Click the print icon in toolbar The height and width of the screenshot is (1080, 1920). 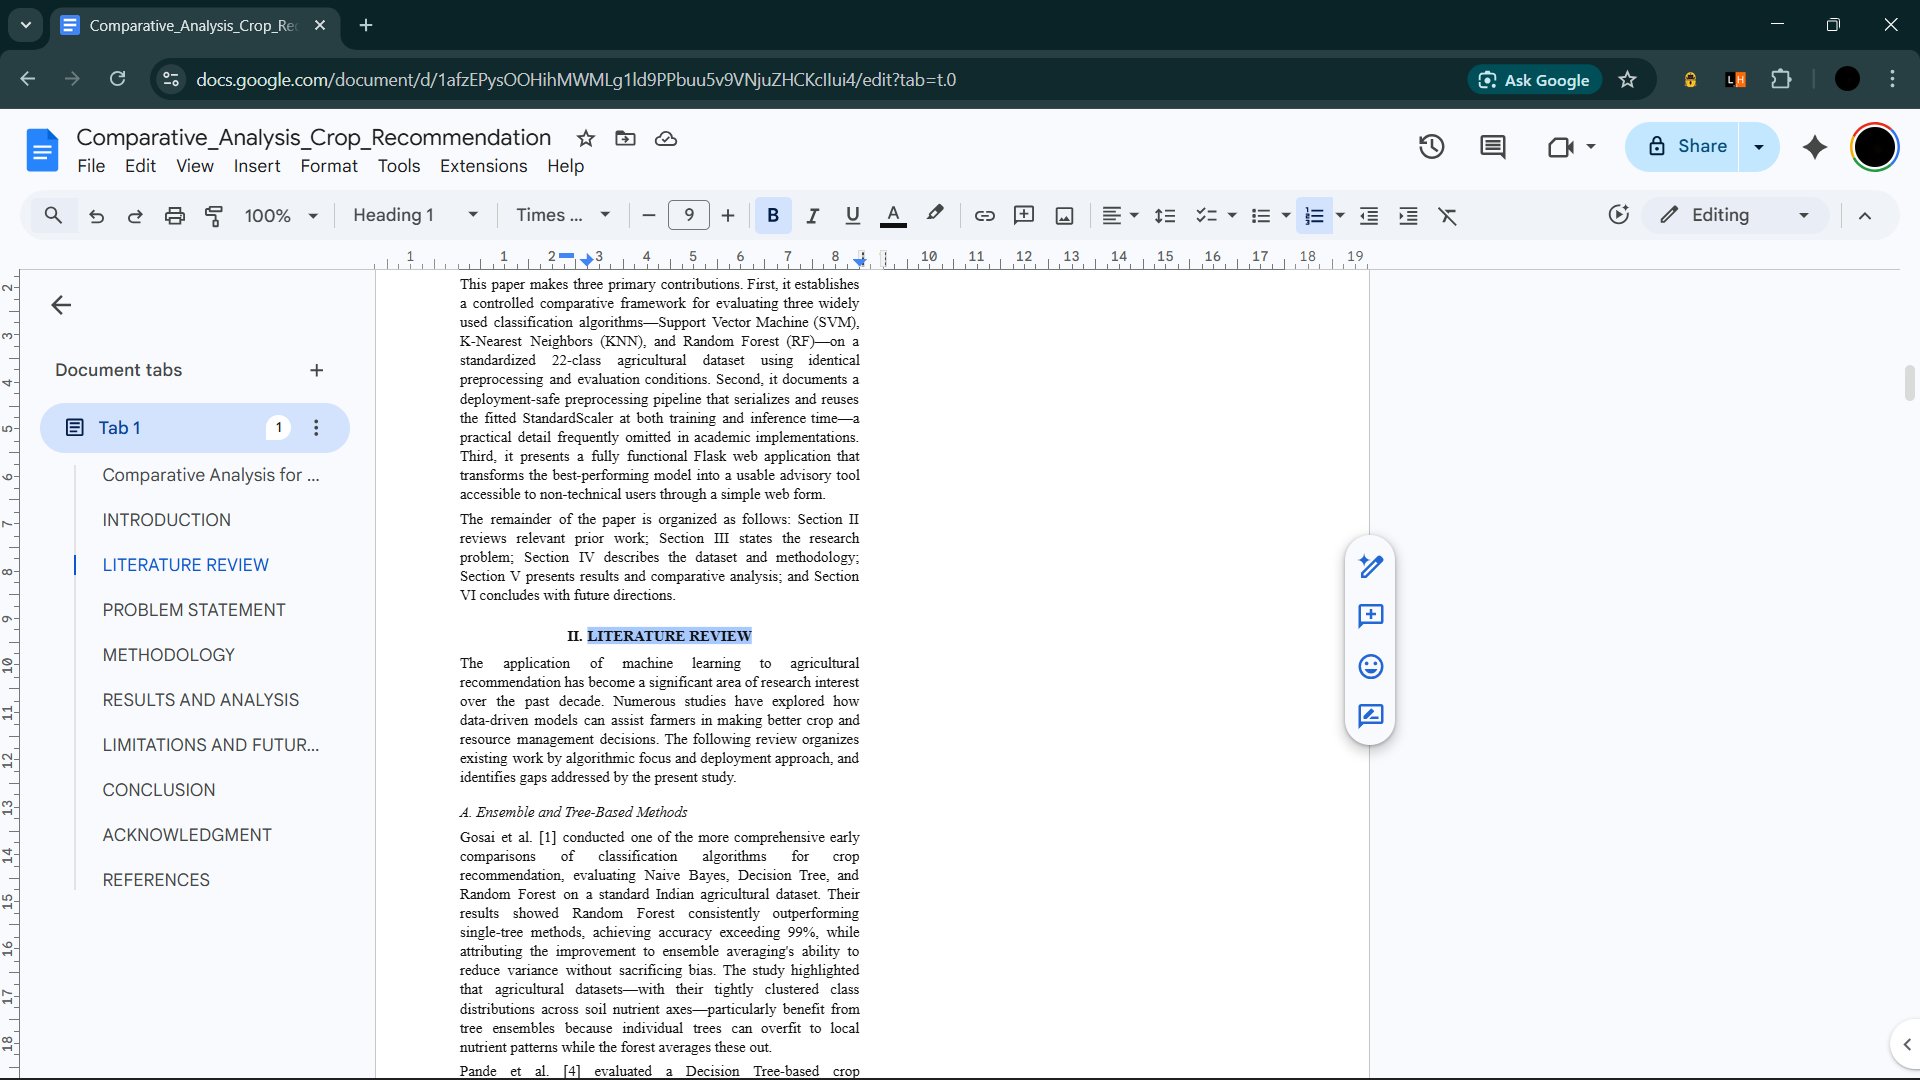click(x=174, y=215)
